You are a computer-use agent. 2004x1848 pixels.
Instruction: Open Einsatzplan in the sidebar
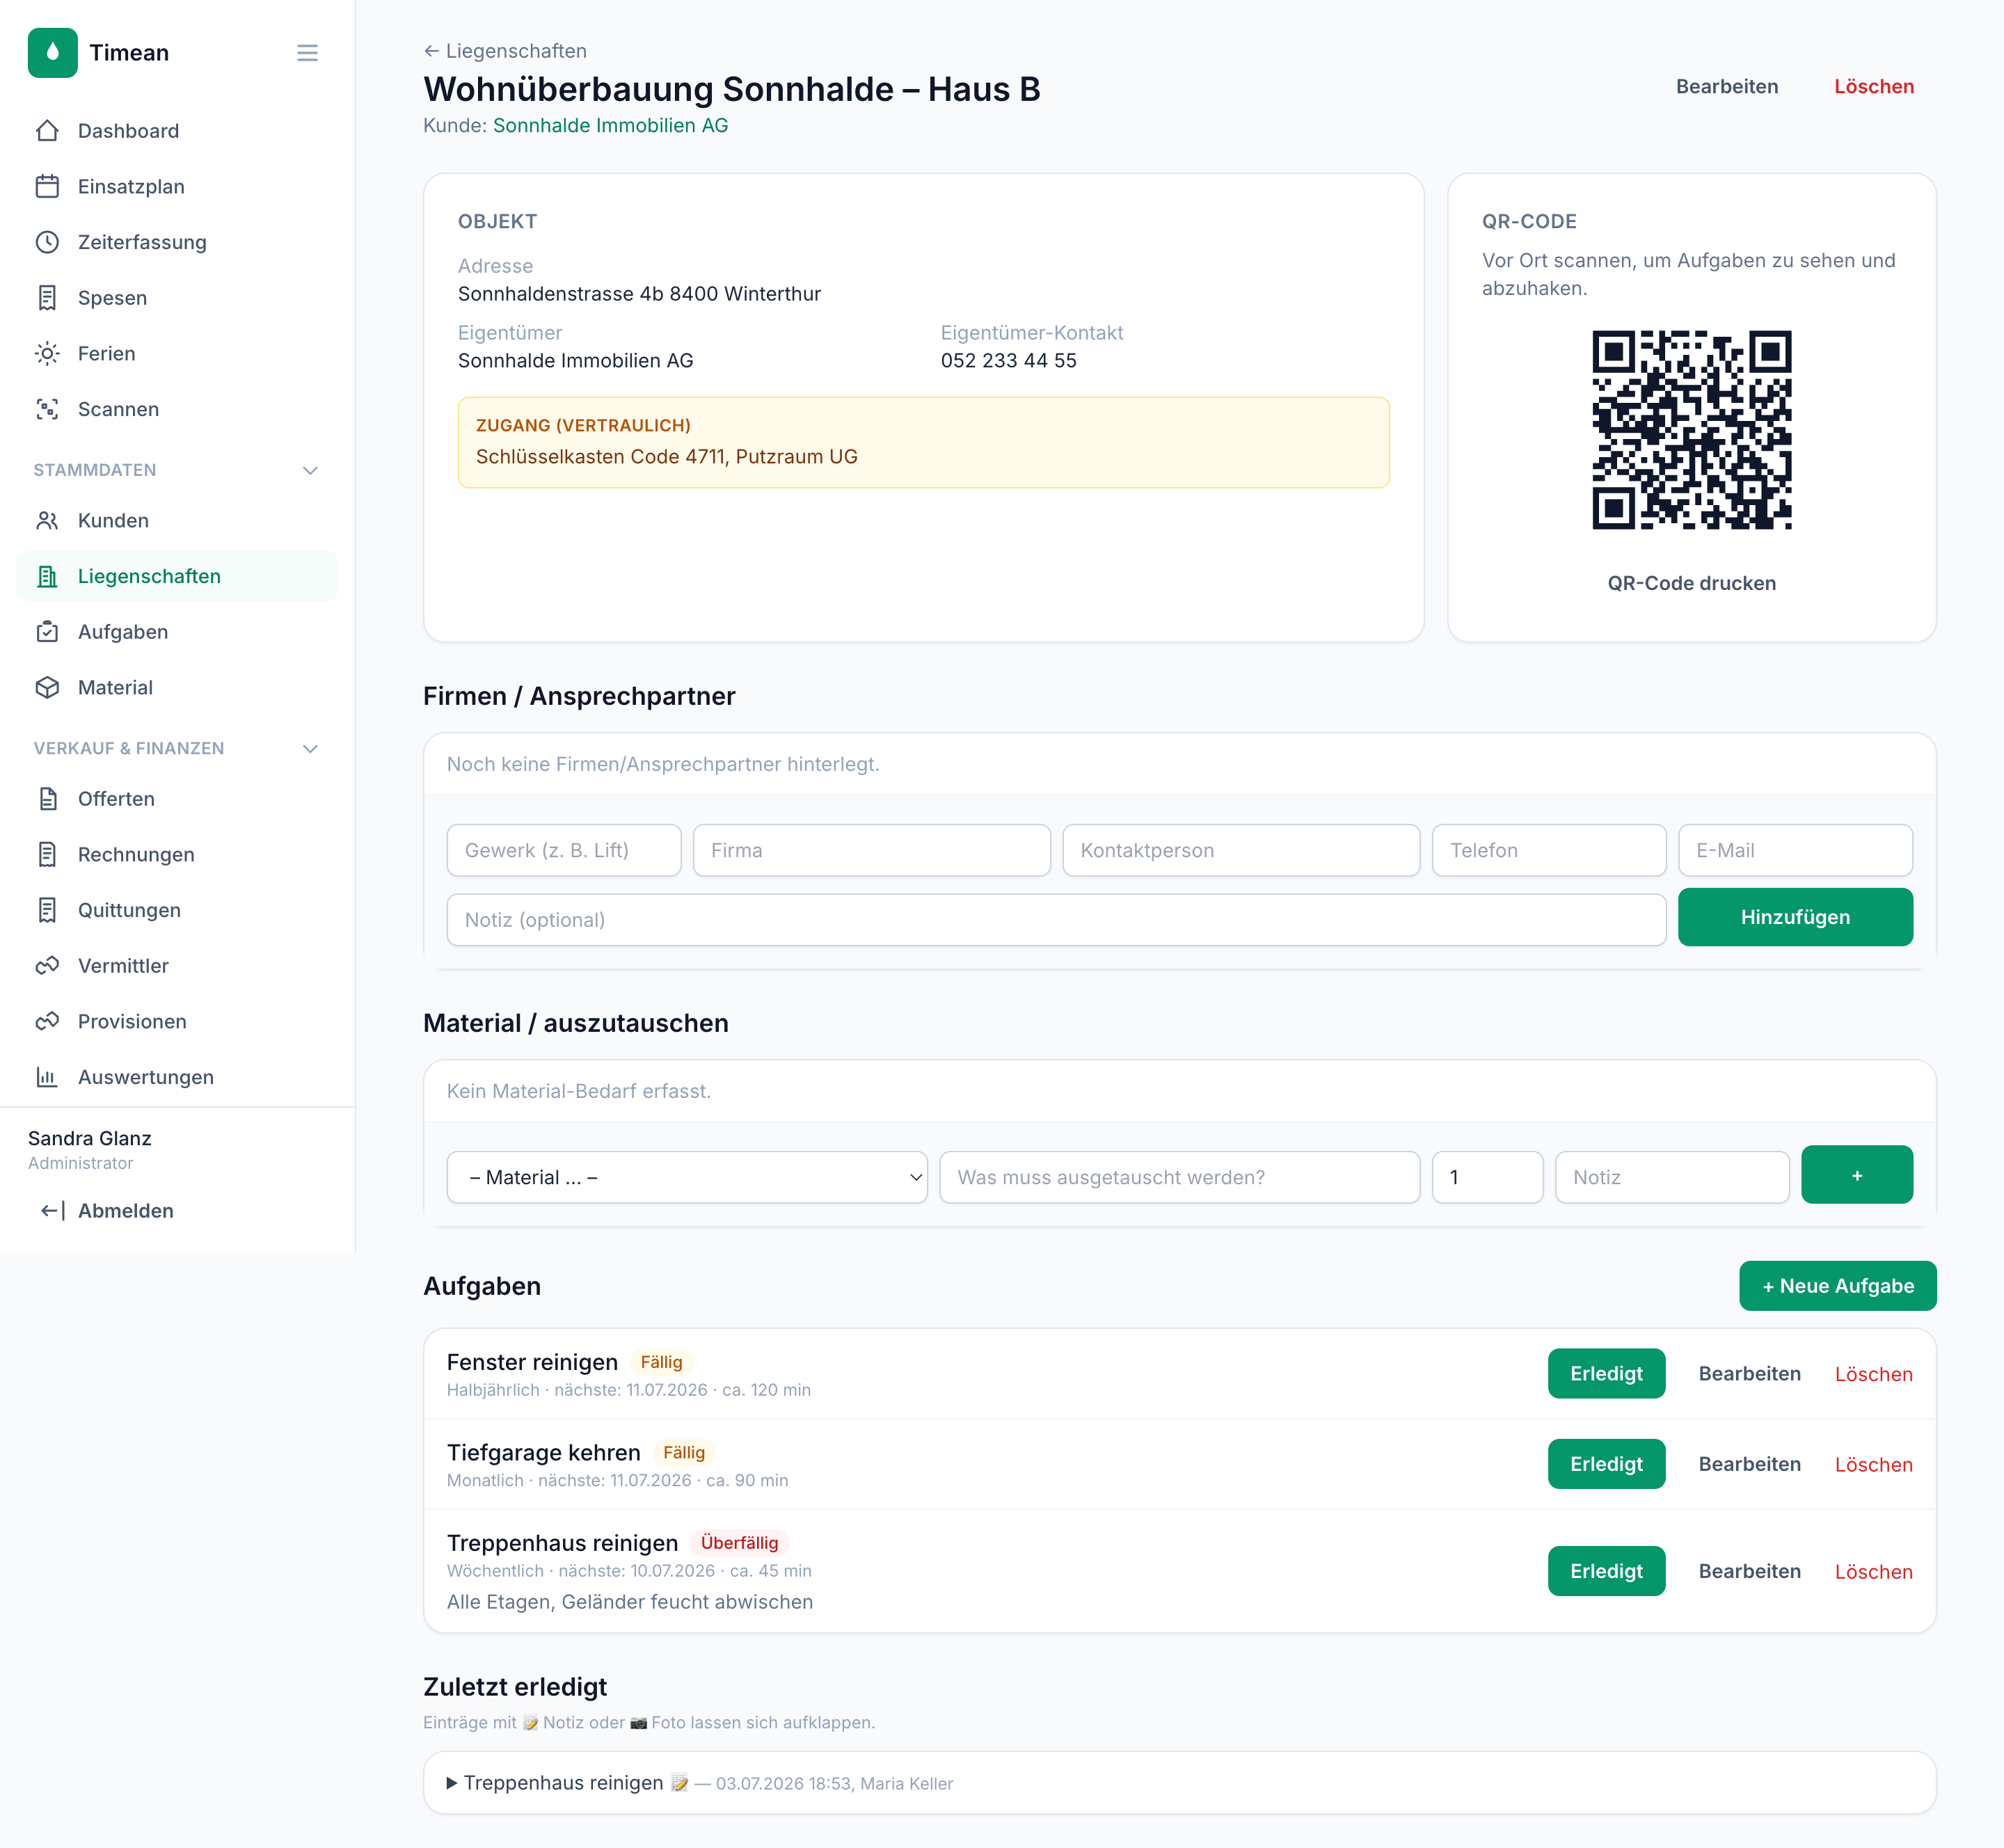177,187
